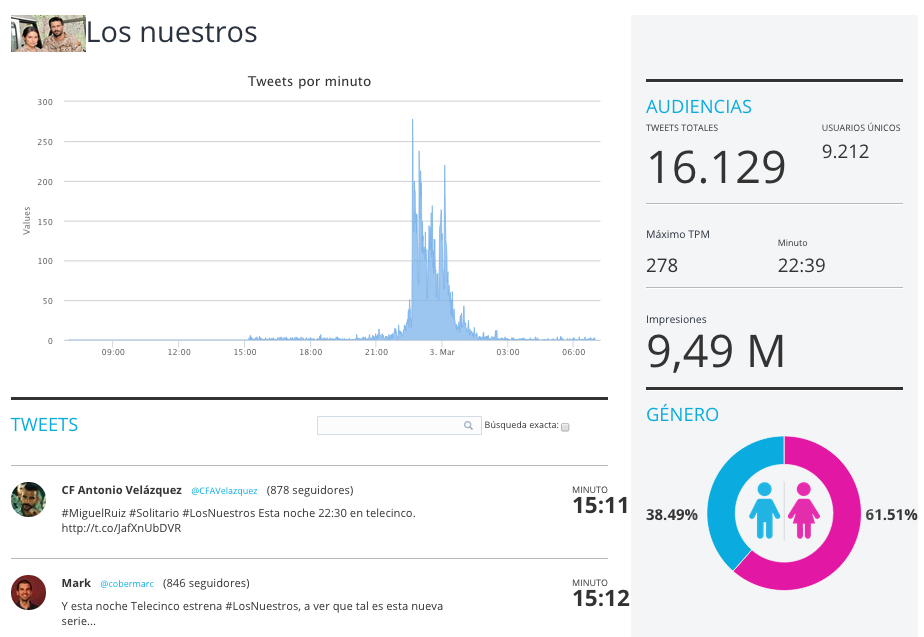Click the 3. Mar label on chart axis

[x=442, y=352]
